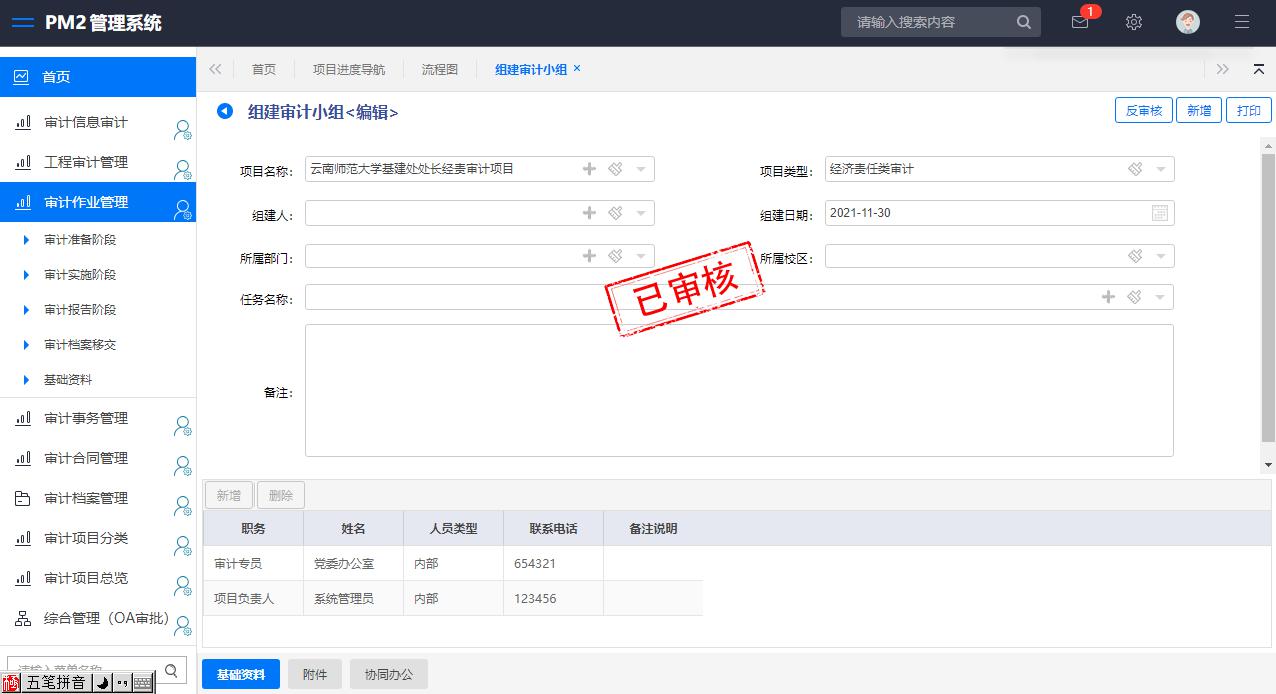
Task: Click the 反审核 button
Action: (1143, 111)
